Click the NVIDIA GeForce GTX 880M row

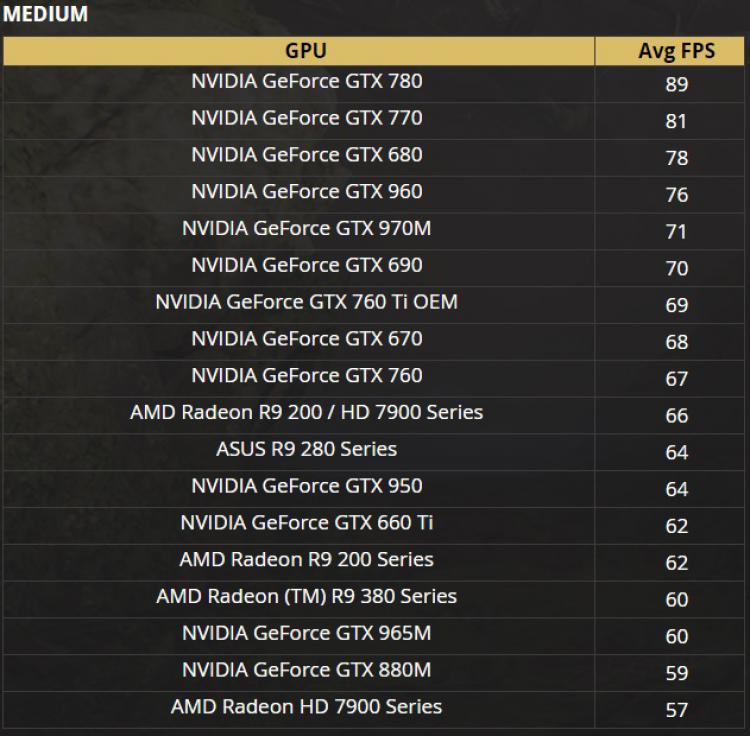pos(306,670)
